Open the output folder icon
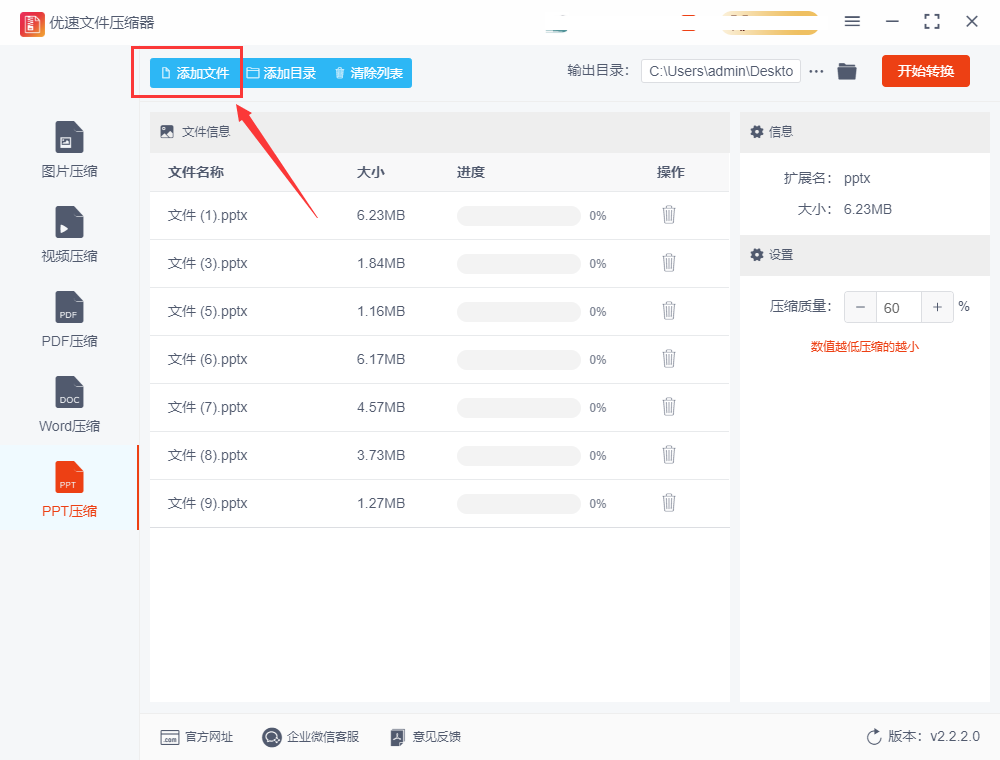The height and width of the screenshot is (760, 1000). pyautogui.click(x=846, y=71)
